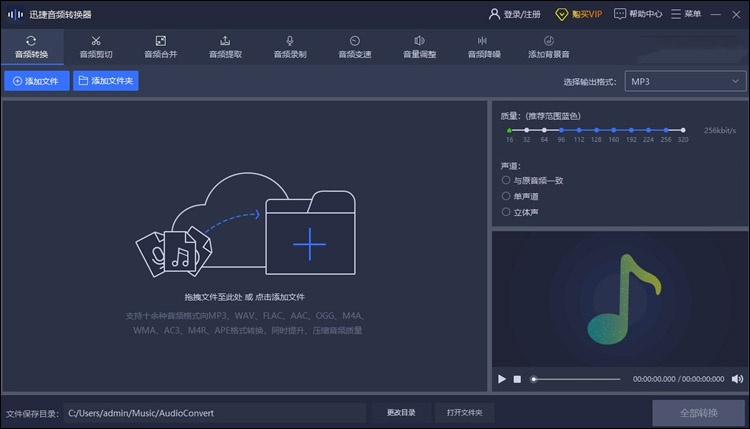The width and height of the screenshot is (750, 429).
Task: Click the output directory path field
Action: tap(215, 413)
